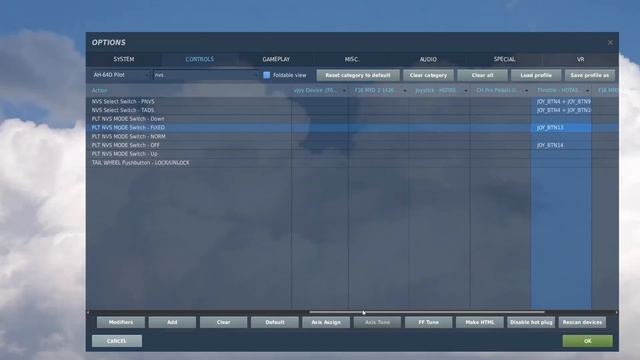Open the AH-64D Pilot aircraft dropdown
The image size is (640, 360).
point(120,75)
